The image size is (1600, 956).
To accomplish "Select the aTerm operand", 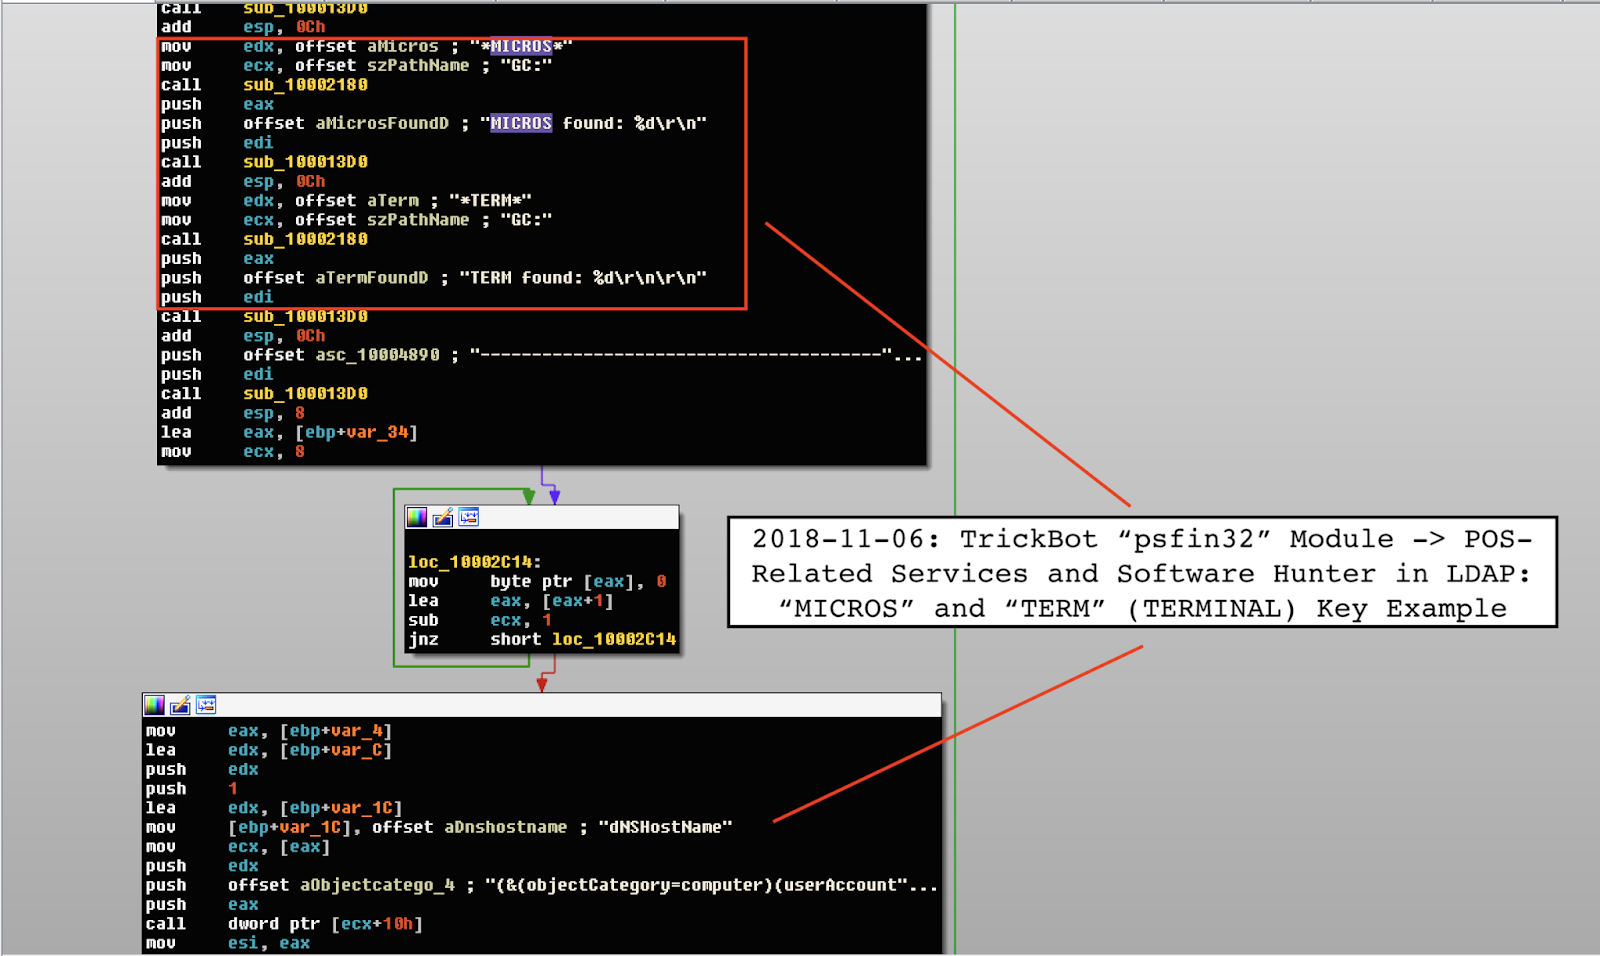I will [x=392, y=200].
